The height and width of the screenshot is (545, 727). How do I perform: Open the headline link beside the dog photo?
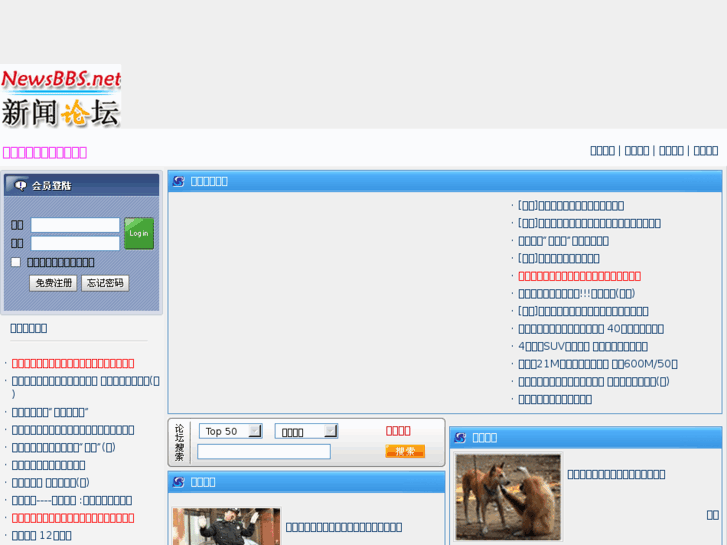point(616,474)
